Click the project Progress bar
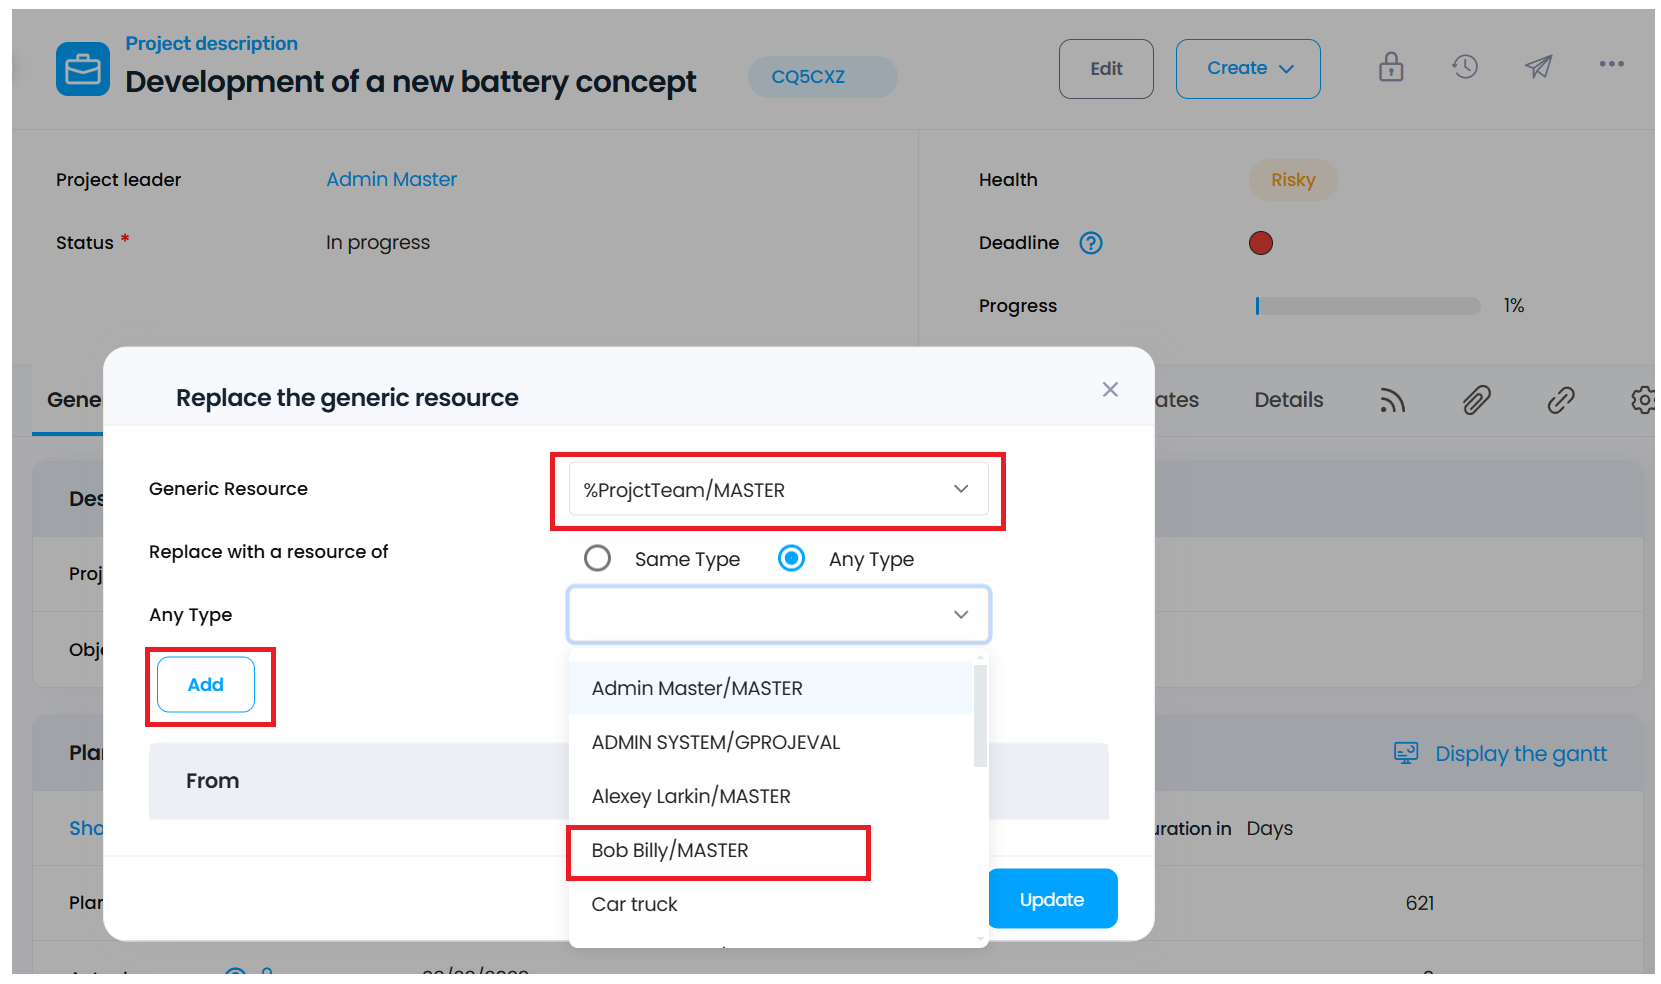This screenshot has width=1661, height=984. point(1368,306)
